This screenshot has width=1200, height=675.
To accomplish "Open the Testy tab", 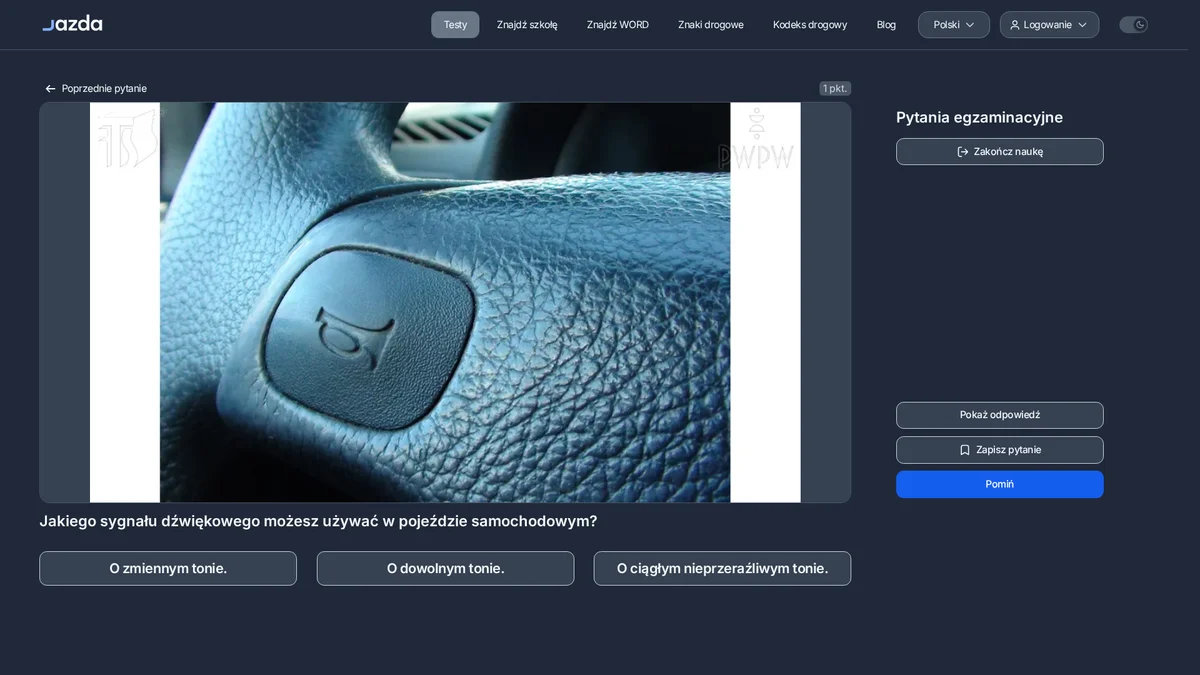I will pos(455,25).
